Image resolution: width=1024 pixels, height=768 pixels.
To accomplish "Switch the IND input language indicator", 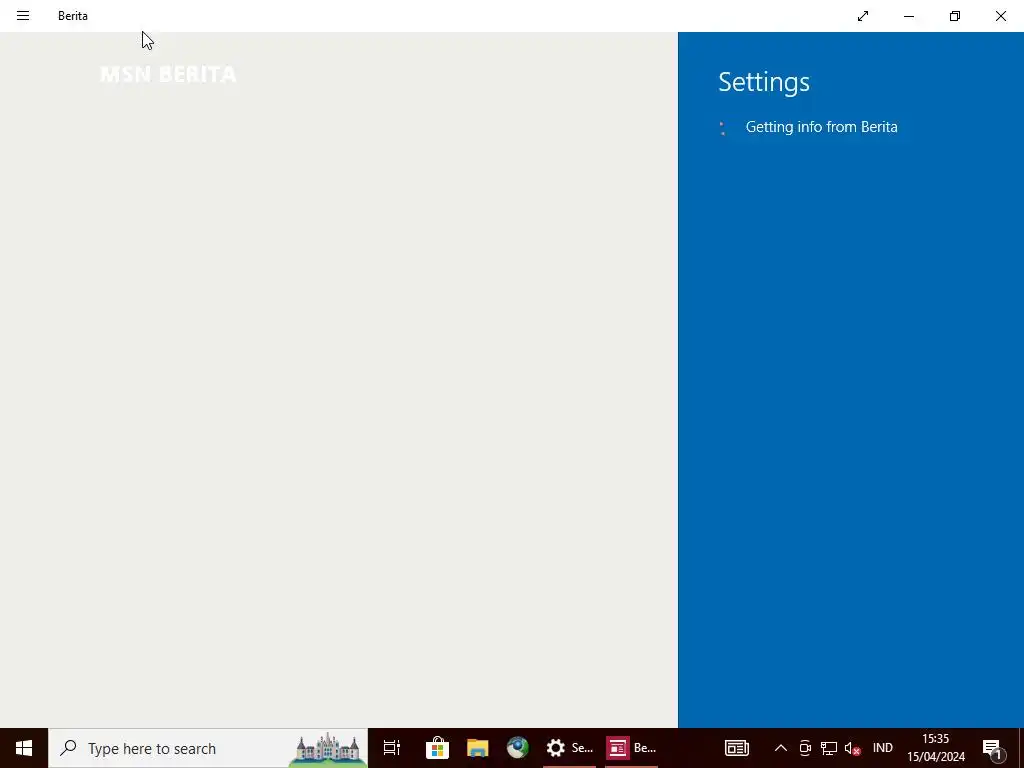I will 882,748.
